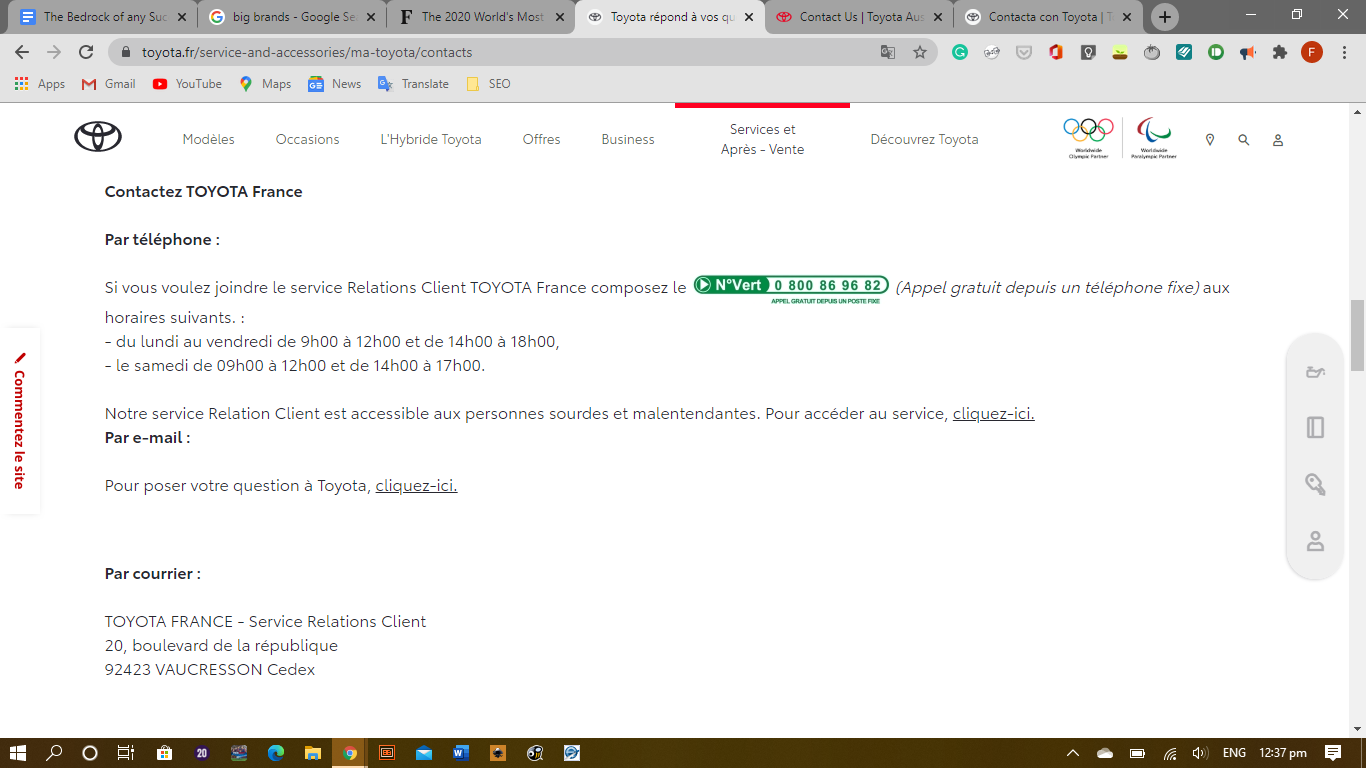This screenshot has width=1366, height=768.
Task: Open Découvrez Toyota menu
Action: click(x=924, y=139)
